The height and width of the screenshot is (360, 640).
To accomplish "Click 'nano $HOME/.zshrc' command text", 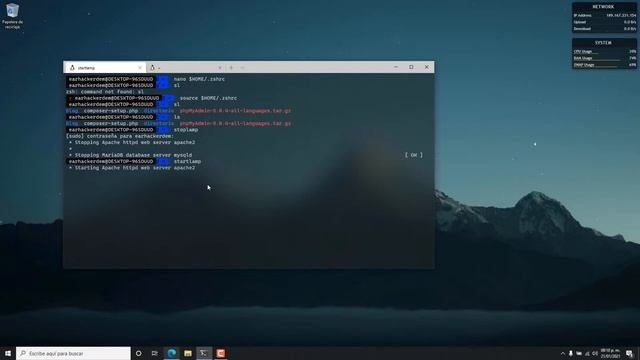I will (199, 79).
